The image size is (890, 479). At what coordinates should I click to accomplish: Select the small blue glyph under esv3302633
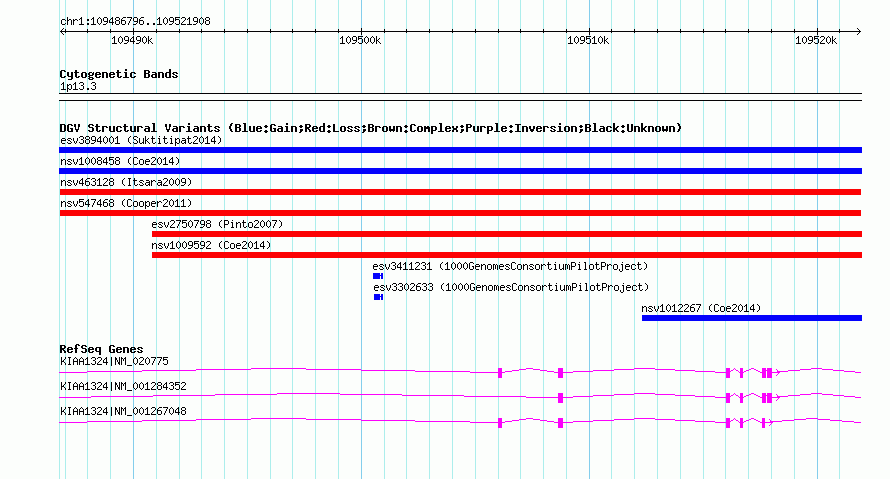pos(379,297)
